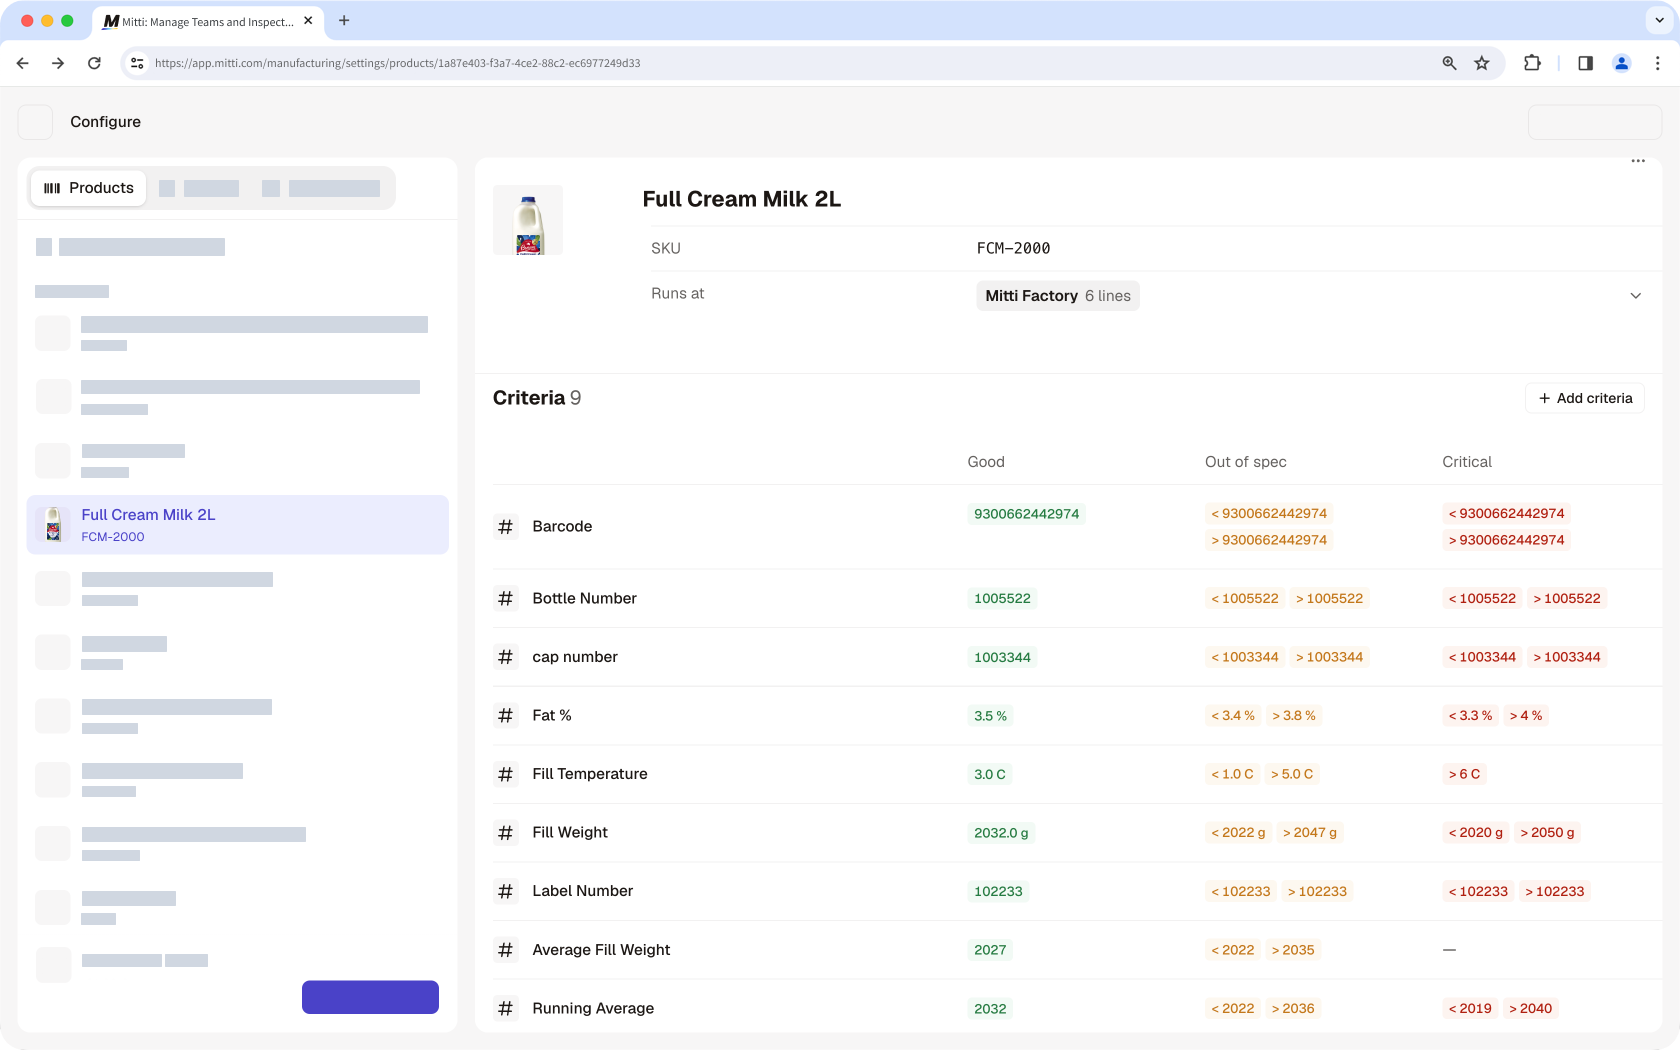1680x1050 pixels.
Task: Click the cap number row label
Action: (x=575, y=657)
